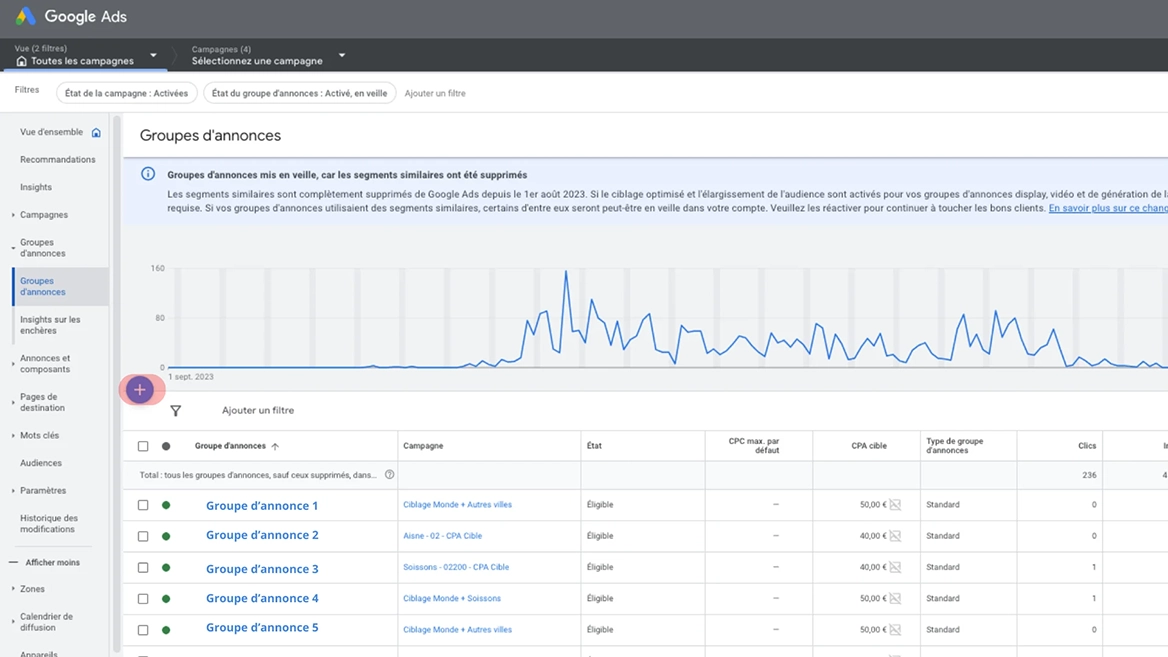Open Historique des modifications

[x=48, y=524]
